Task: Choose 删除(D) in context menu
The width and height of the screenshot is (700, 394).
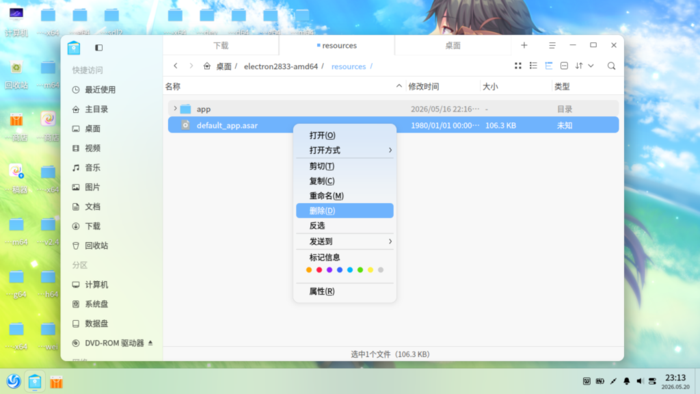Action: coord(345,211)
